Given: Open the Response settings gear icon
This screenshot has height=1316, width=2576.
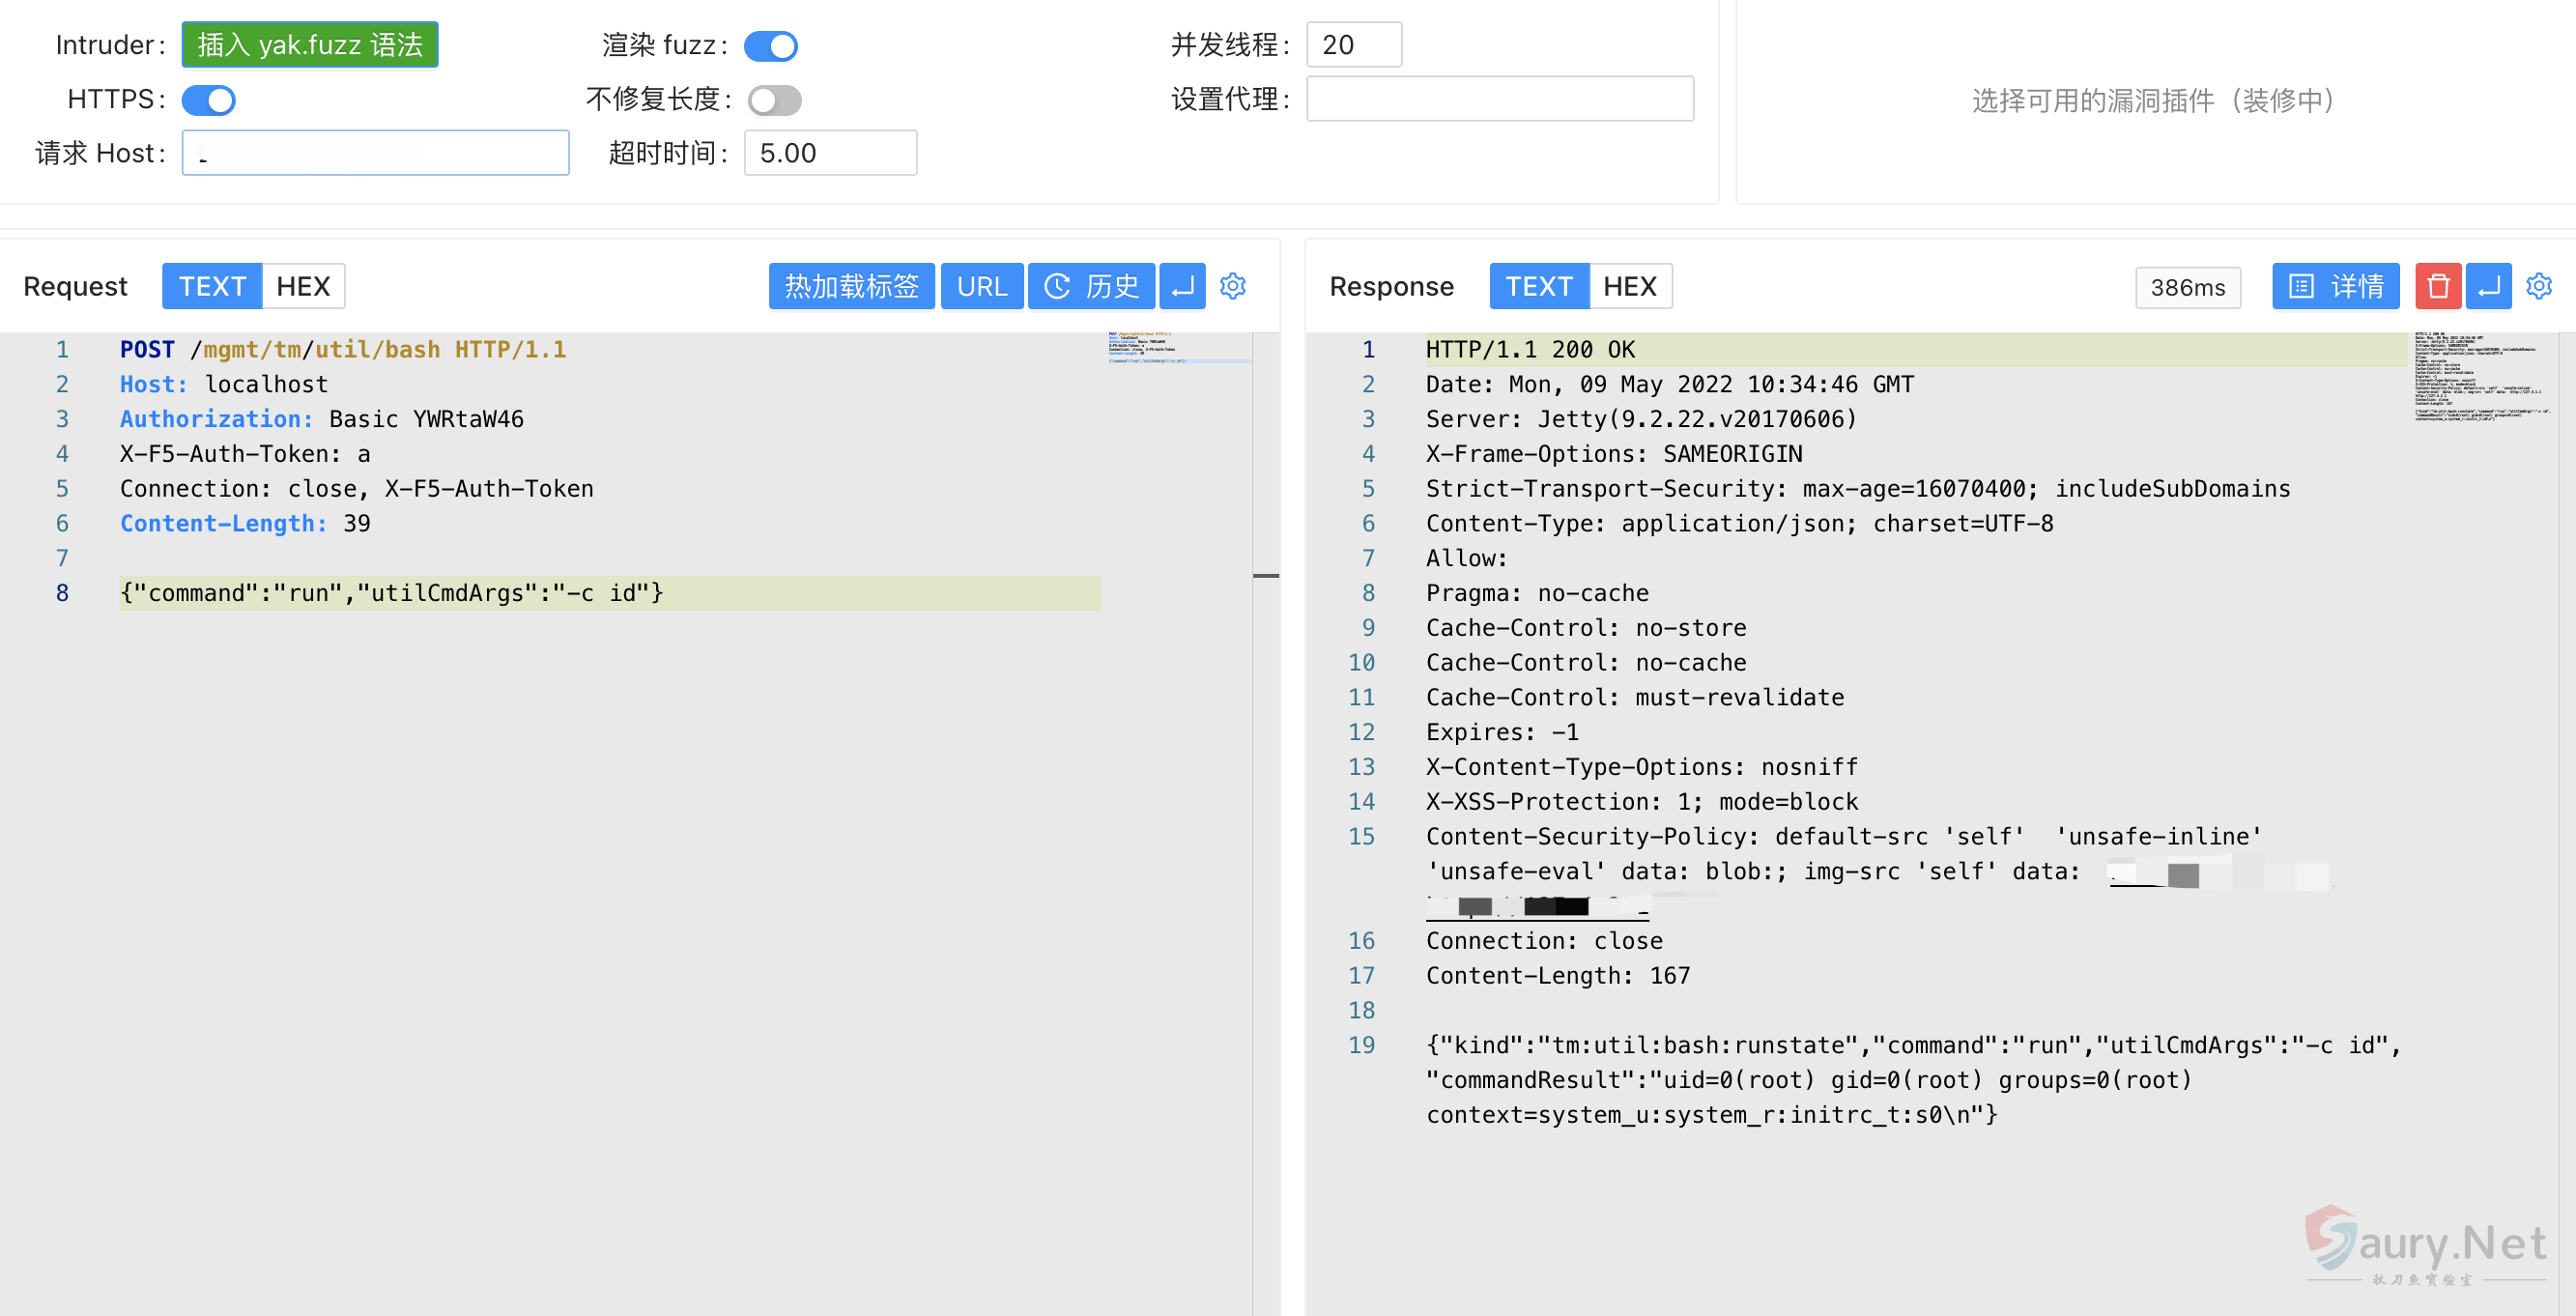Looking at the screenshot, I should pyautogui.click(x=2538, y=286).
